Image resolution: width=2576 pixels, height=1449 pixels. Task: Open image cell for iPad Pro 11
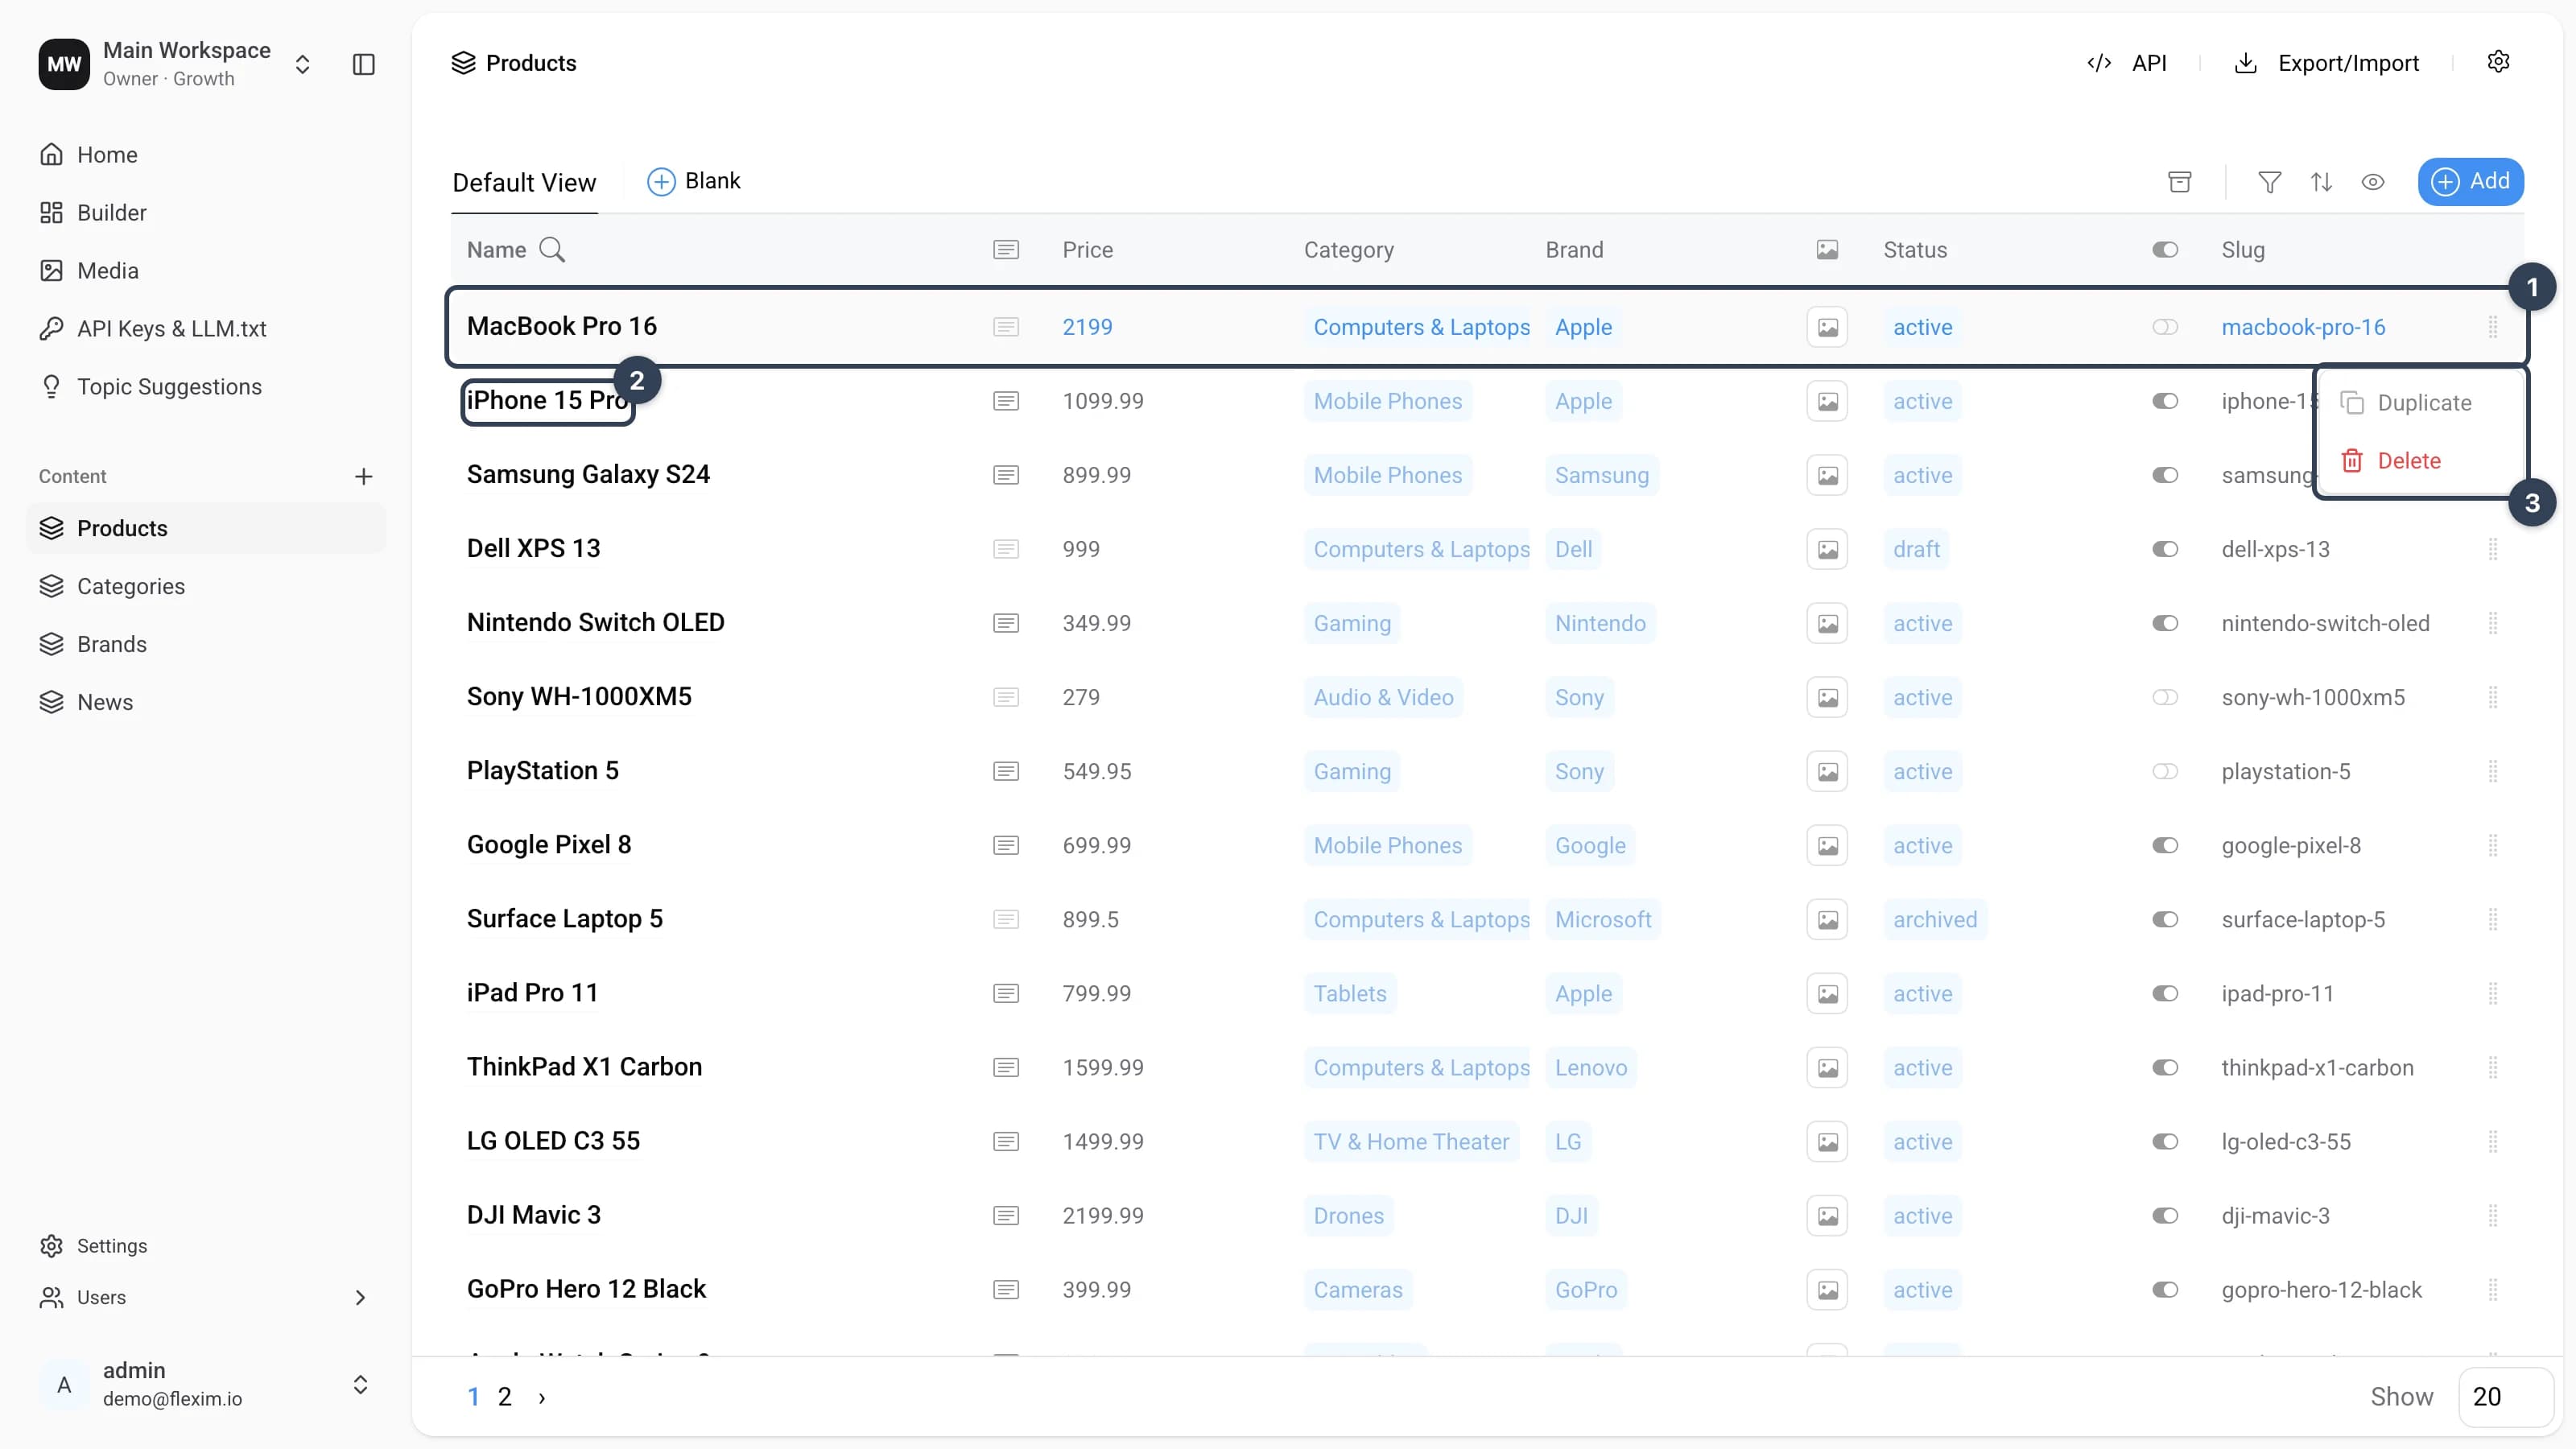pyautogui.click(x=1827, y=993)
